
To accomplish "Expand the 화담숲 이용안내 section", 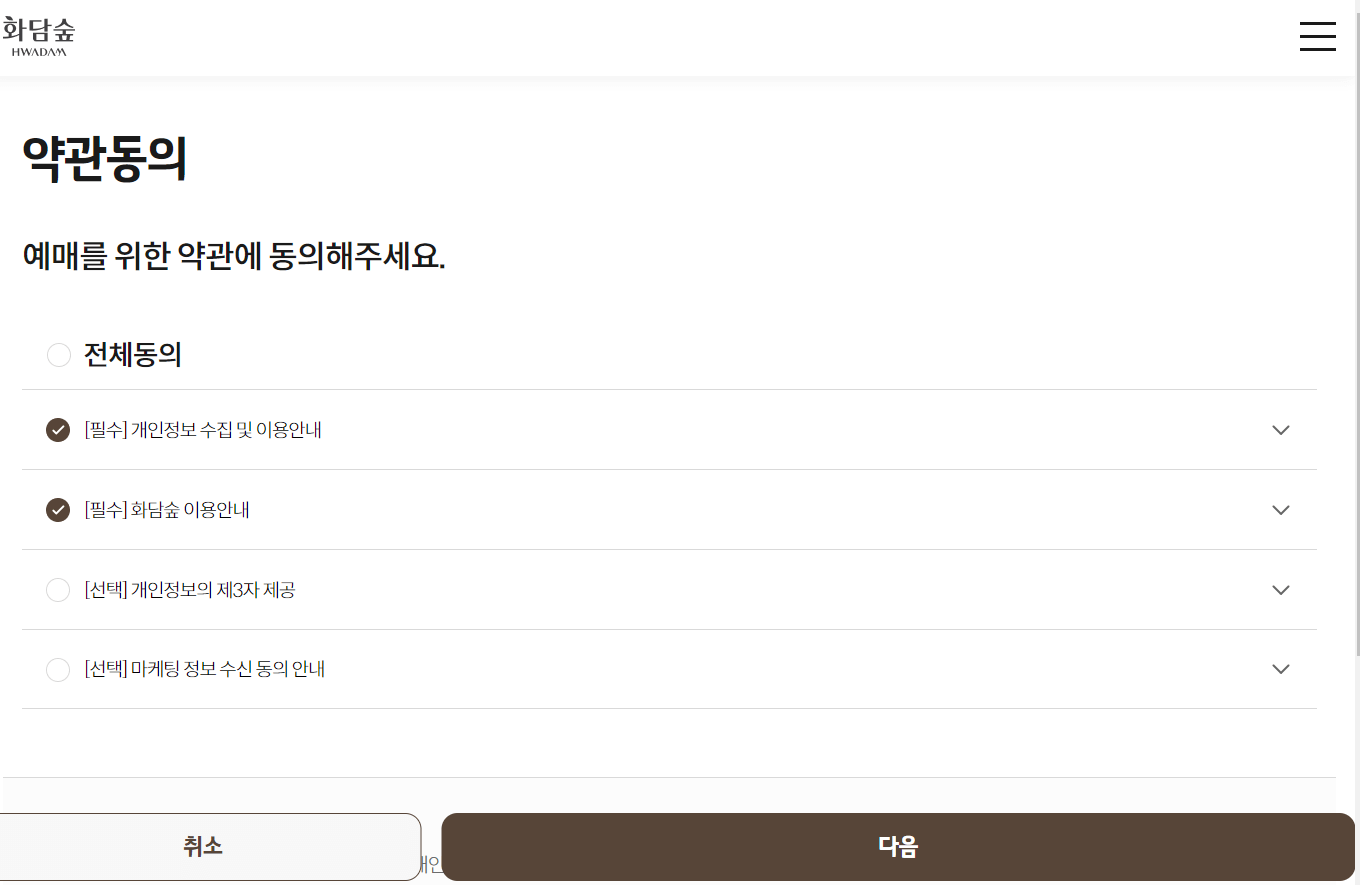I will point(1281,510).
